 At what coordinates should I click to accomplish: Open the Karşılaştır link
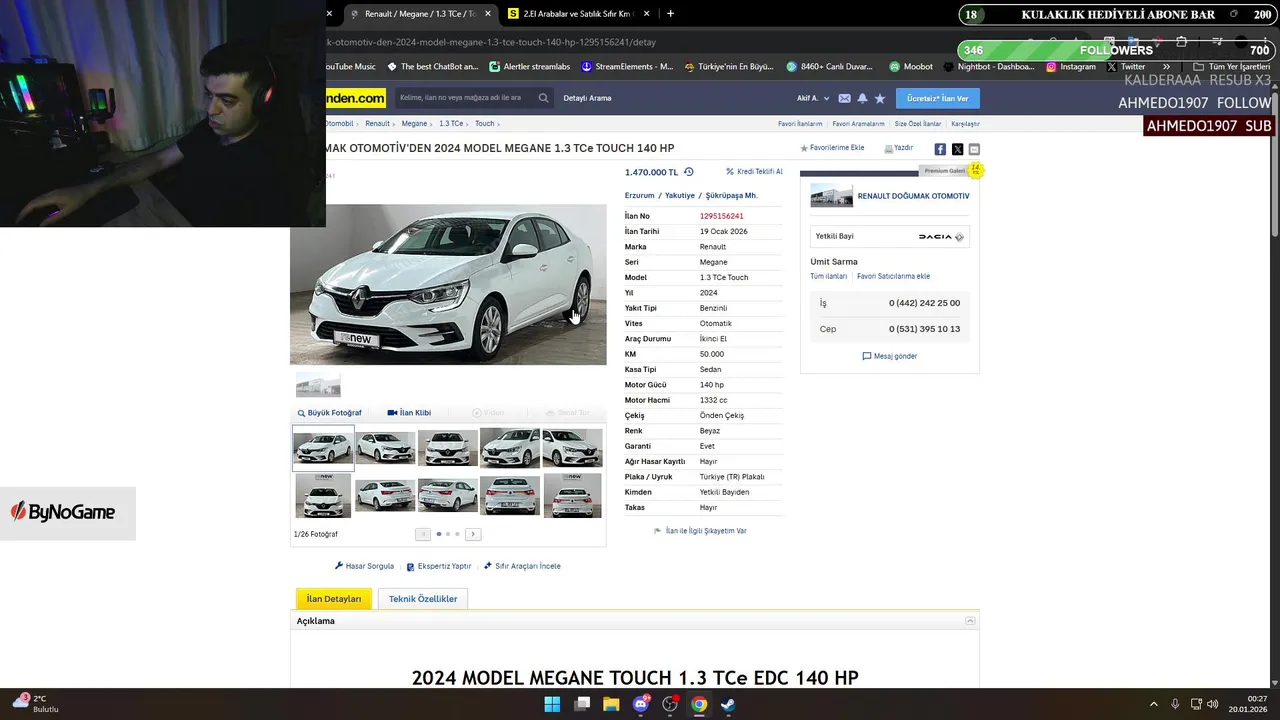[965, 124]
